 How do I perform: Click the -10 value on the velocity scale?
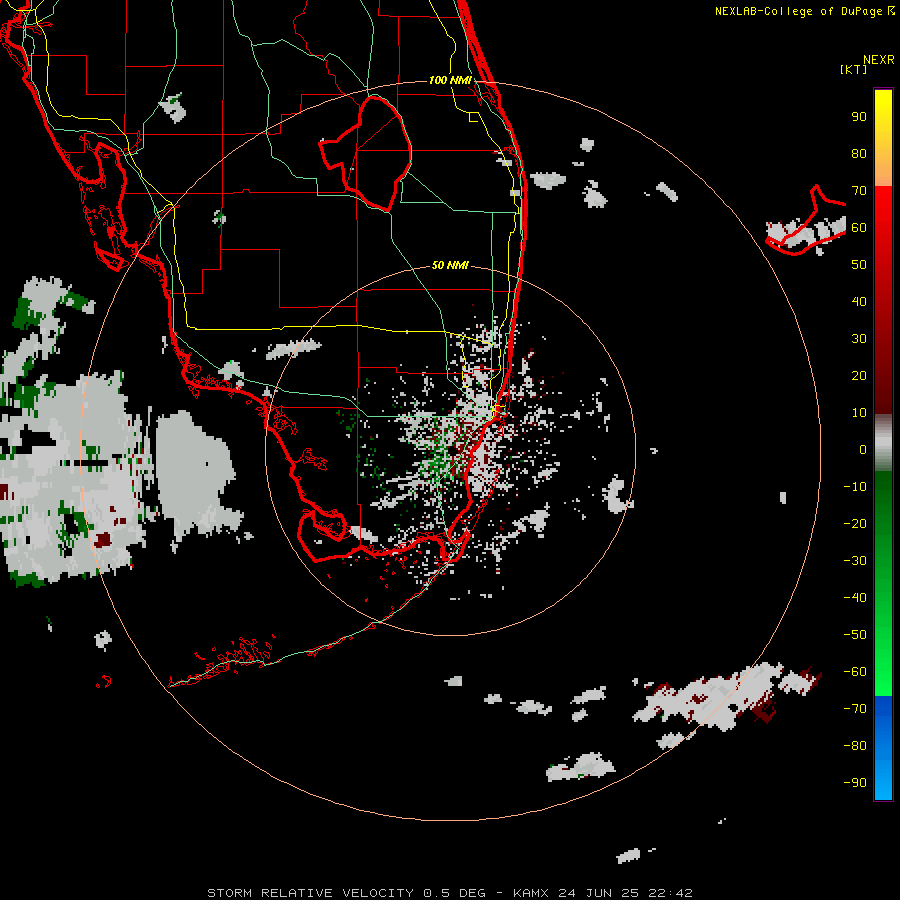pyautogui.click(x=855, y=487)
